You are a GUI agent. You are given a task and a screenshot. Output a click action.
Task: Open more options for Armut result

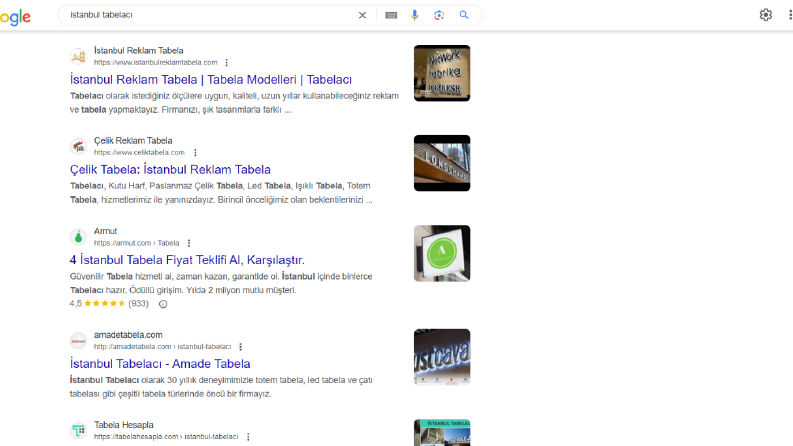(x=189, y=243)
